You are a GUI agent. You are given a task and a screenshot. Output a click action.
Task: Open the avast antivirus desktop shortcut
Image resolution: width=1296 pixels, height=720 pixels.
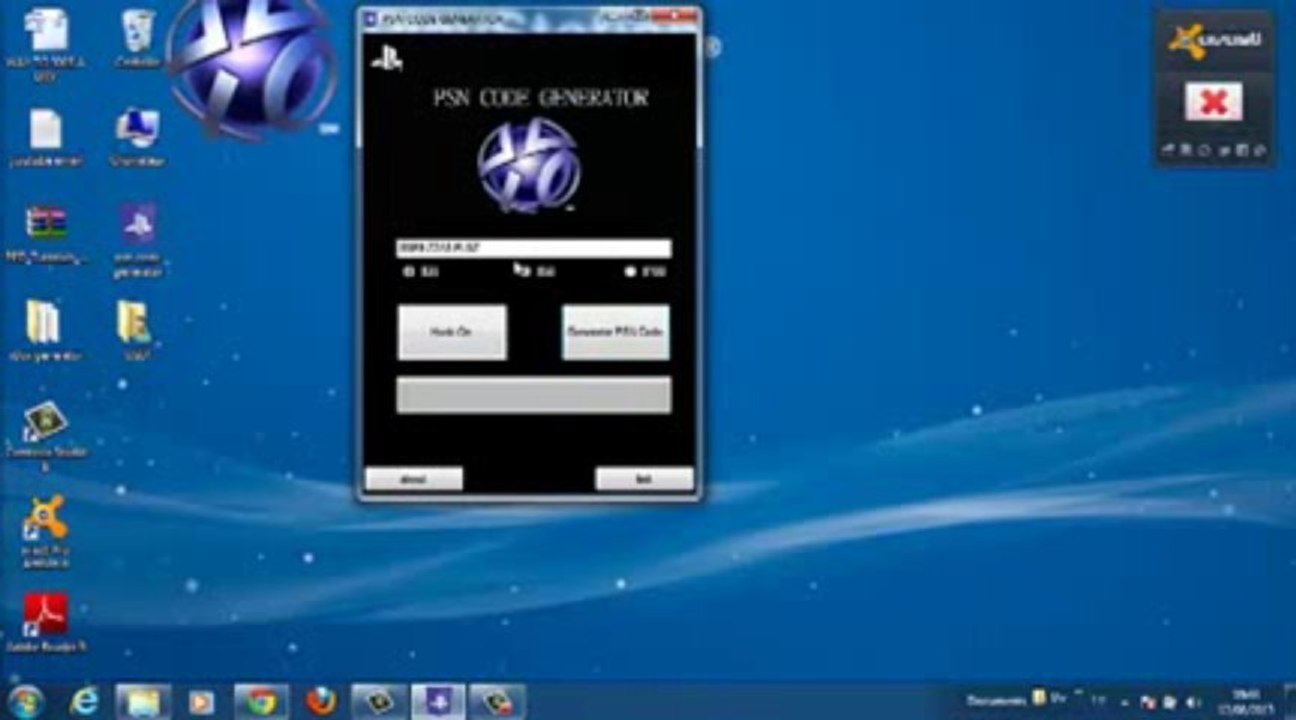[45, 530]
